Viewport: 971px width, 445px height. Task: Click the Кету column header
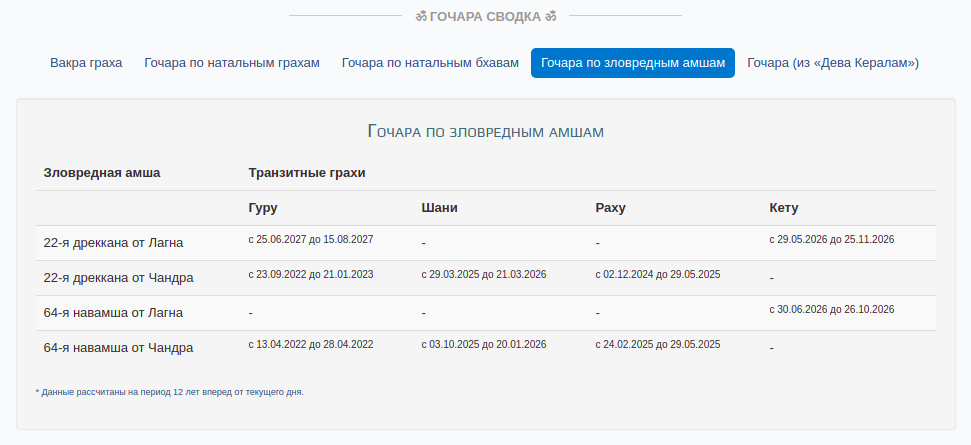(x=783, y=208)
